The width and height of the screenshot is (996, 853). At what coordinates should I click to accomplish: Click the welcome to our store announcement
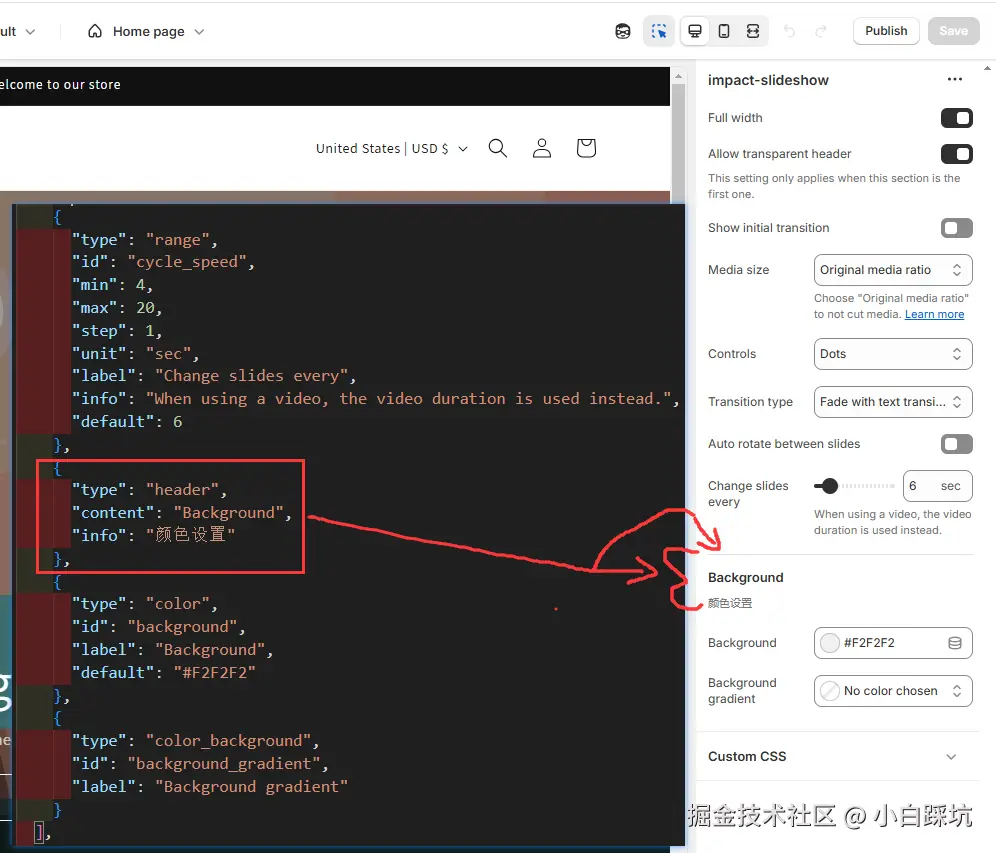click(60, 84)
